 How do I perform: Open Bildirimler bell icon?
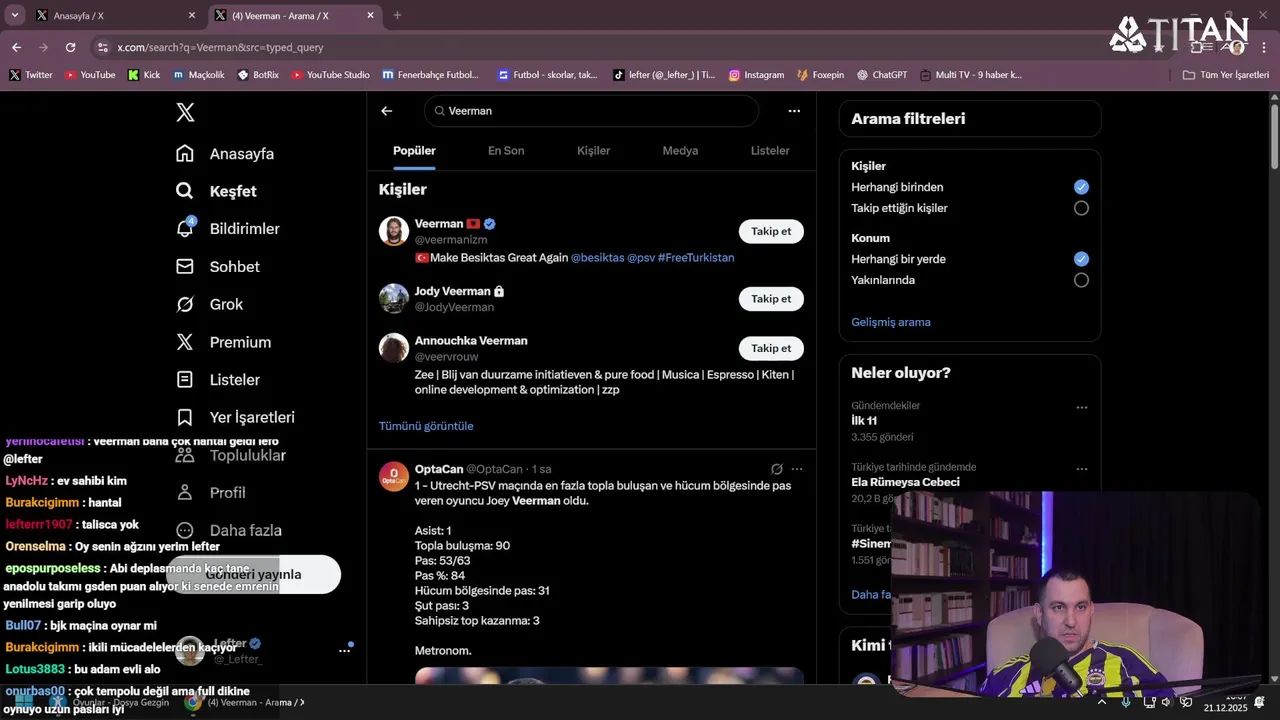pos(185,228)
